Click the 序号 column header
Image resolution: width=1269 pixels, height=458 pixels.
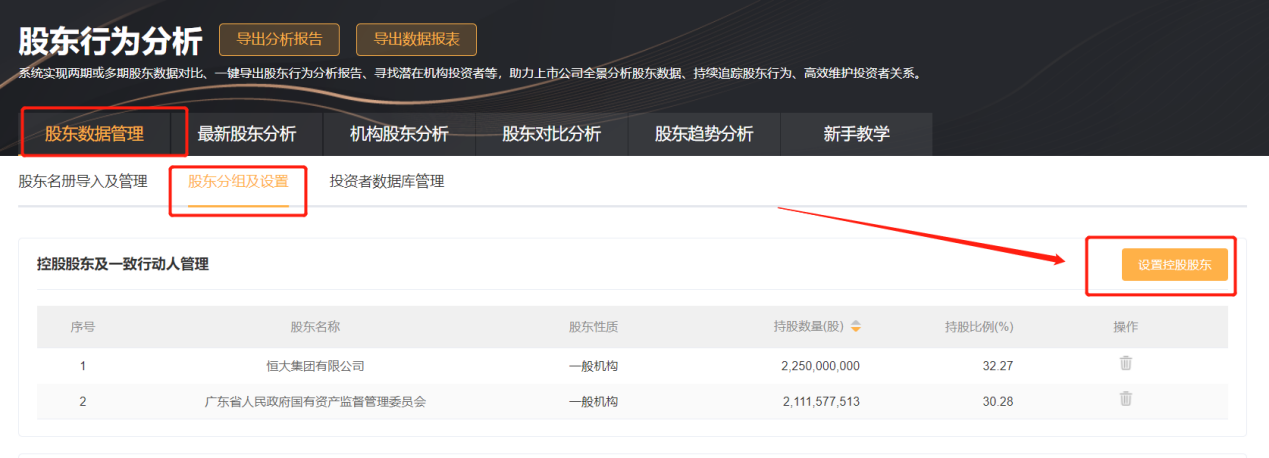click(x=83, y=327)
